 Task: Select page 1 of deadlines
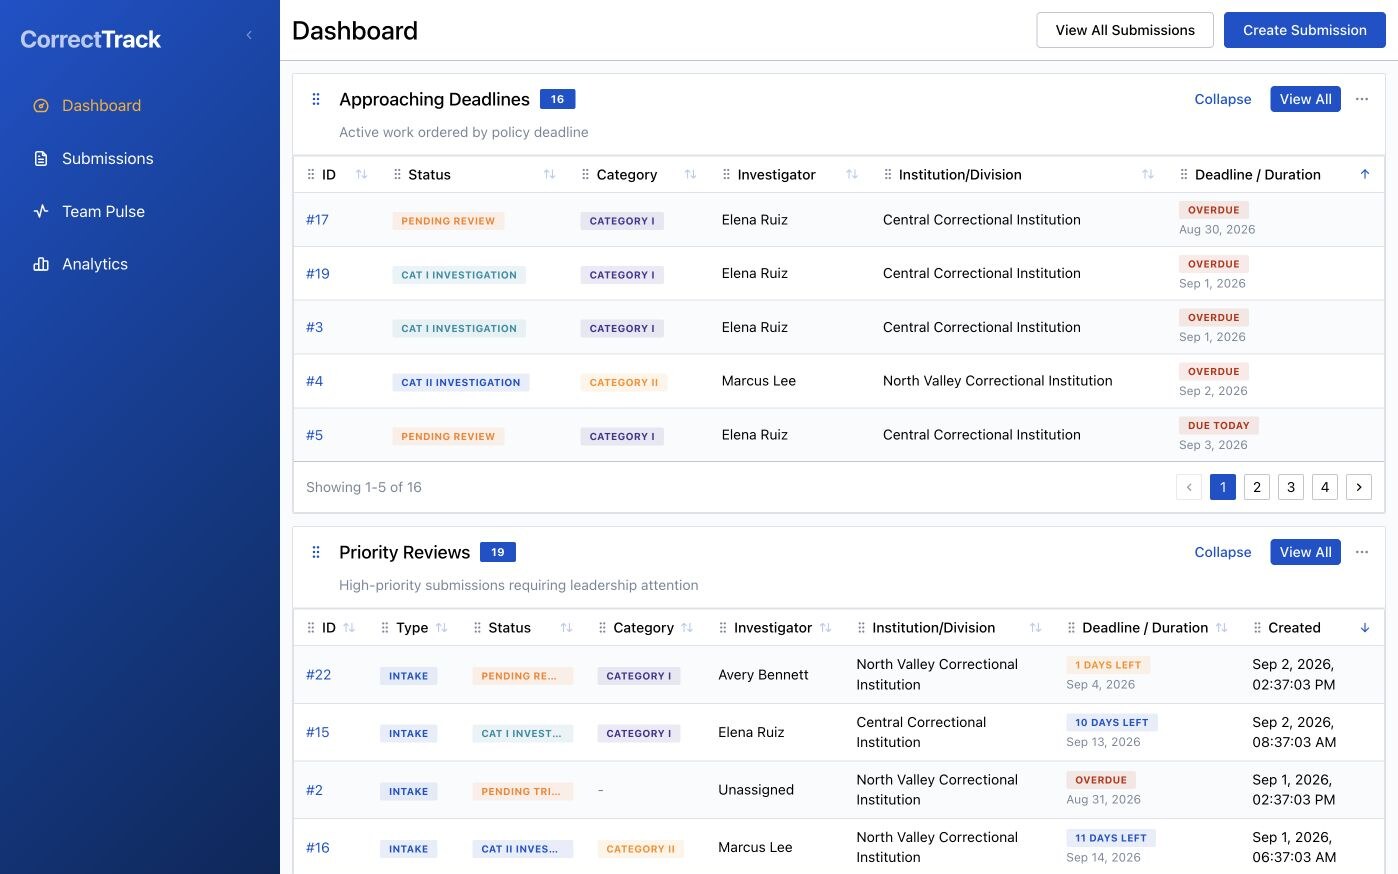(1223, 487)
